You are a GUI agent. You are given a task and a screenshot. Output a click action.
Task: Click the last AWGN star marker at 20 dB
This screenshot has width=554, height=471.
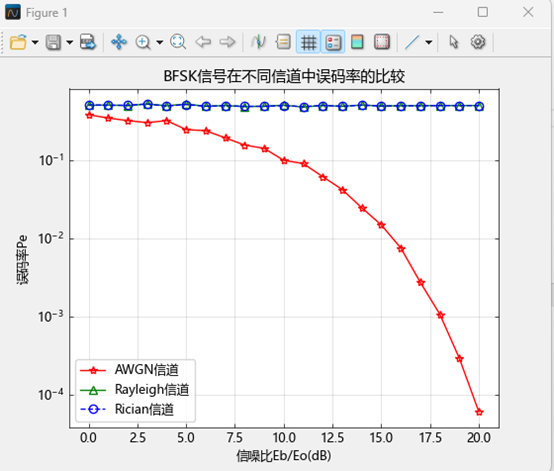[479, 412]
